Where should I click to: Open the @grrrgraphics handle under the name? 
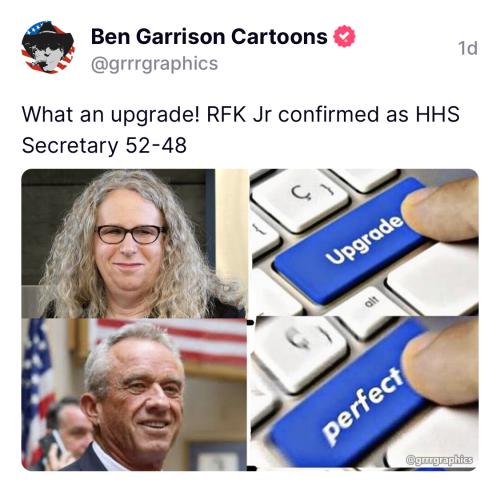click(154, 63)
